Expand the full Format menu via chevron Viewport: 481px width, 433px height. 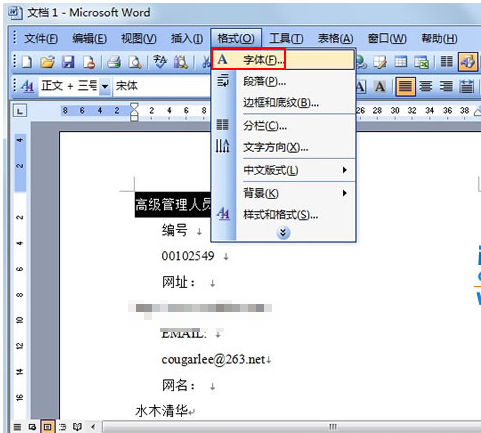click(x=283, y=232)
